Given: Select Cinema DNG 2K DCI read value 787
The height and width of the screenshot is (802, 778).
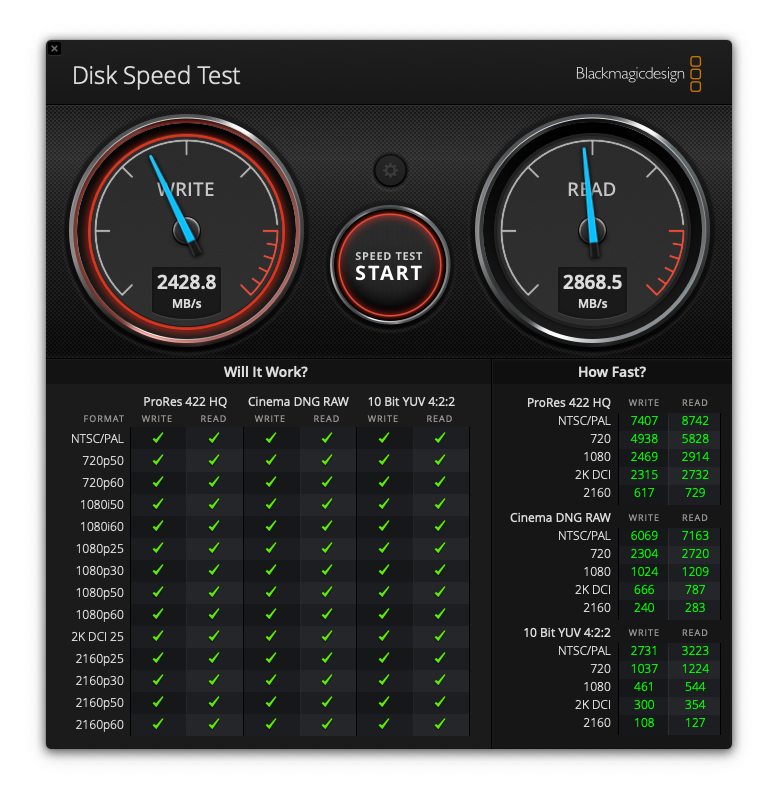Looking at the screenshot, I should (695, 590).
